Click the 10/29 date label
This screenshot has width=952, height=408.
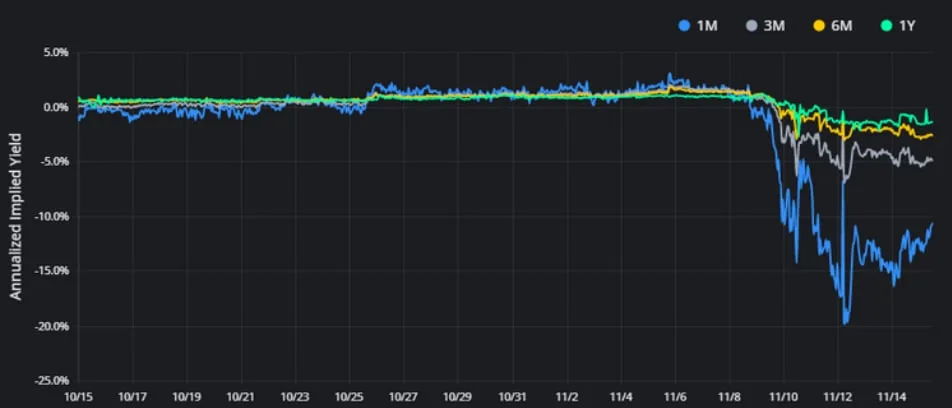click(458, 398)
